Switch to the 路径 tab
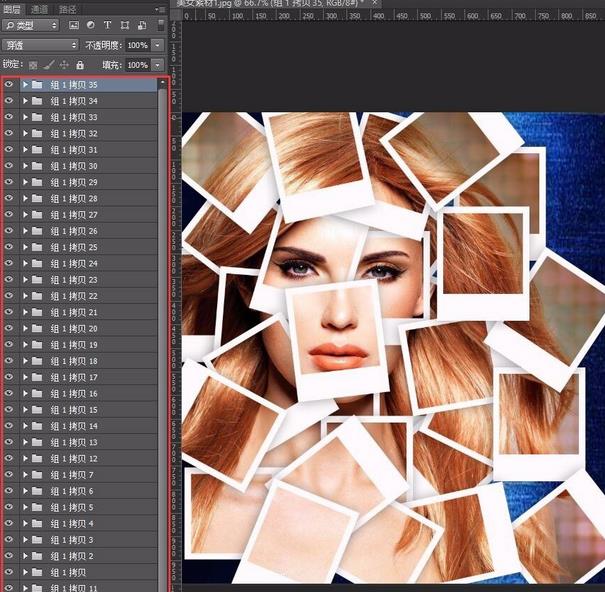The image size is (605, 592). point(68,8)
